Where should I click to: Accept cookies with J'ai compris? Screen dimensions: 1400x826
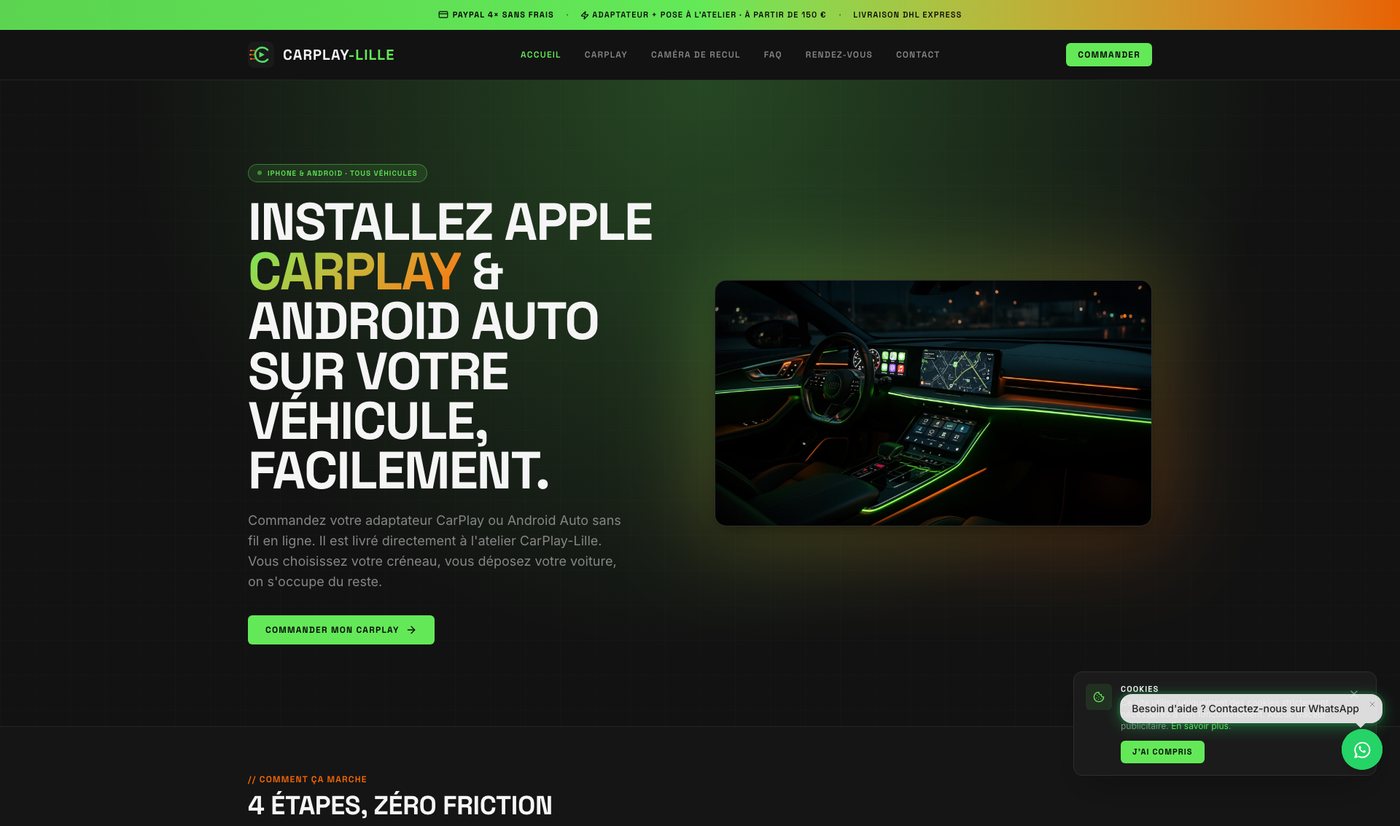(x=1162, y=752)
